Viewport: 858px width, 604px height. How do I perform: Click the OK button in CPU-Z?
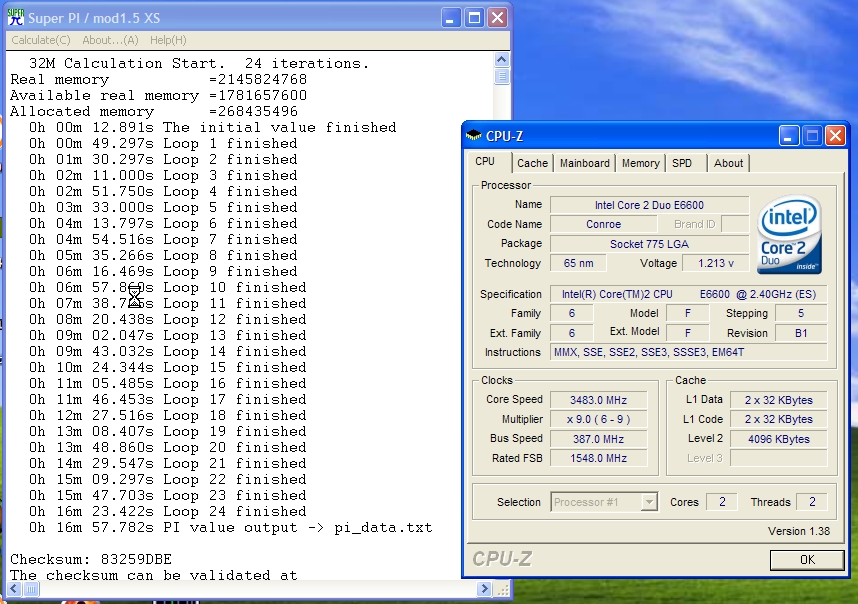click(x=807, y=560)
